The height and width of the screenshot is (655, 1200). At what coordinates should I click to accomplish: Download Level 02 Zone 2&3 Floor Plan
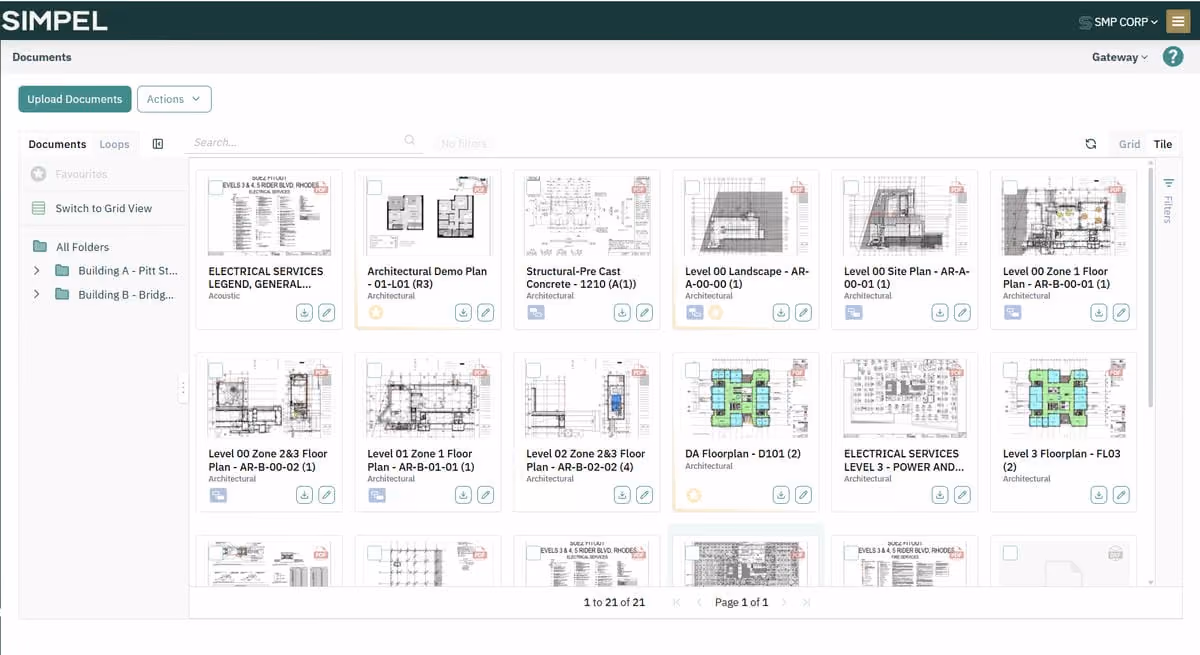(622, 495)
